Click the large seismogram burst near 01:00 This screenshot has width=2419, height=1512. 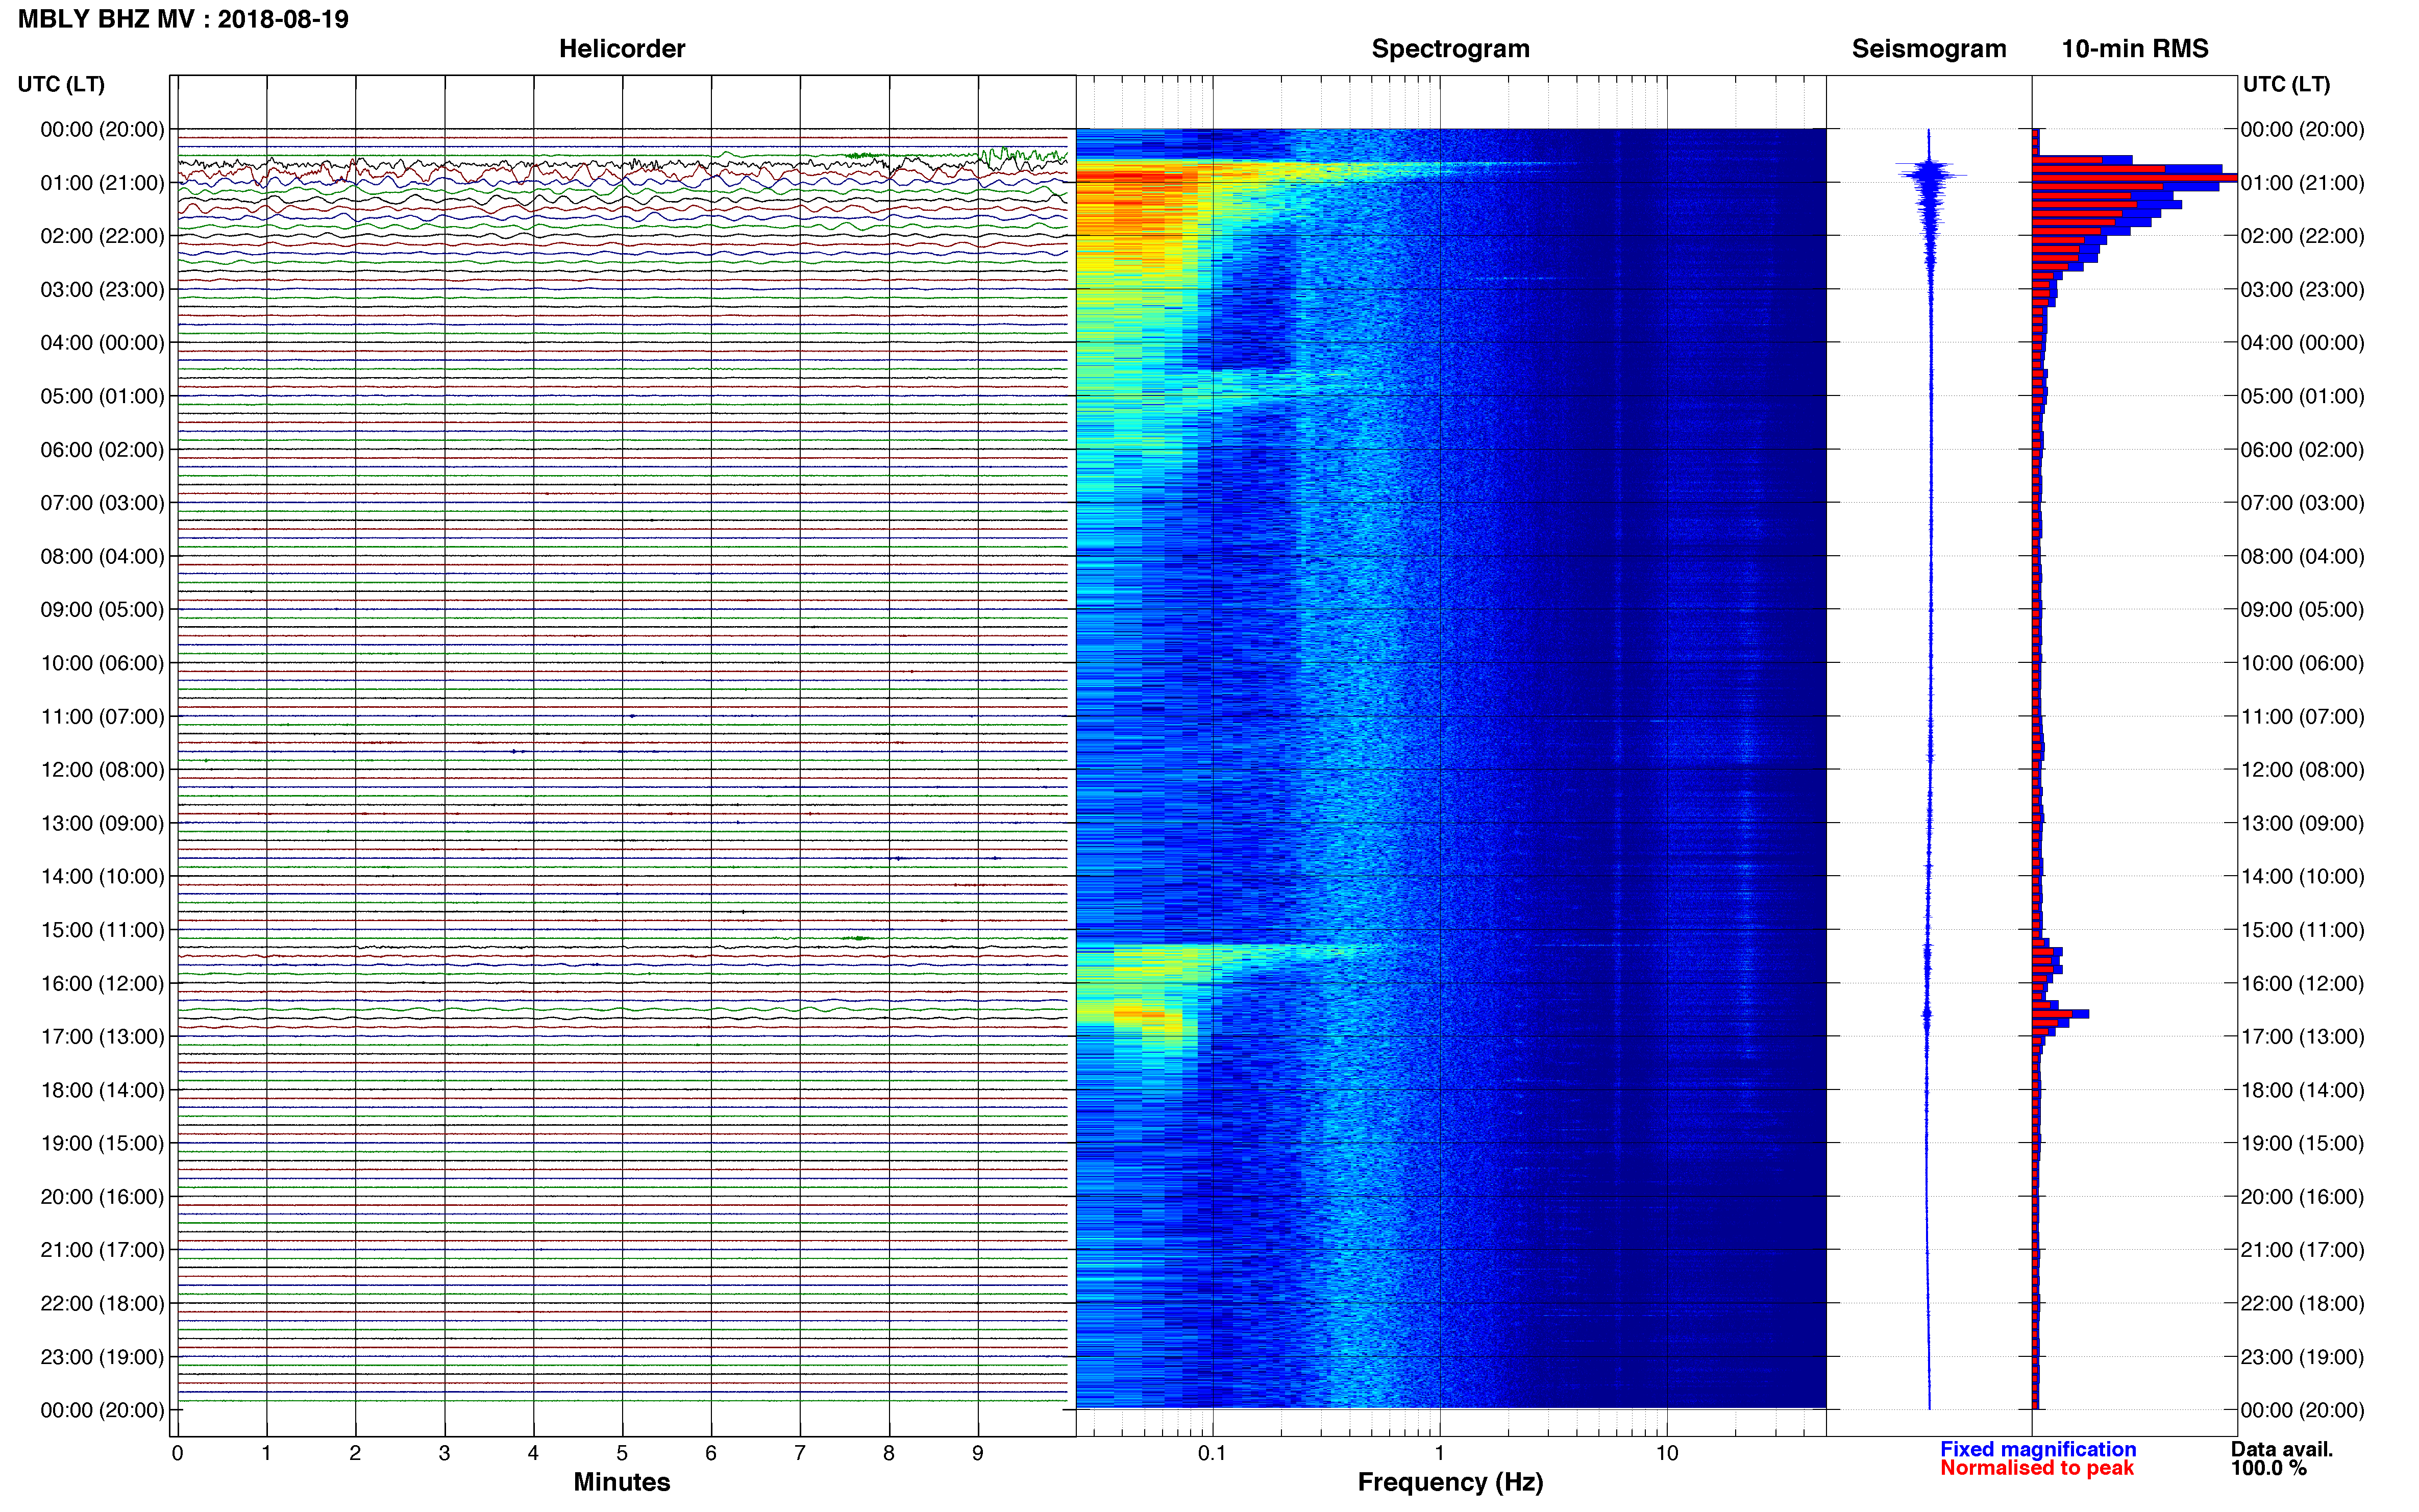[1930, 175]
